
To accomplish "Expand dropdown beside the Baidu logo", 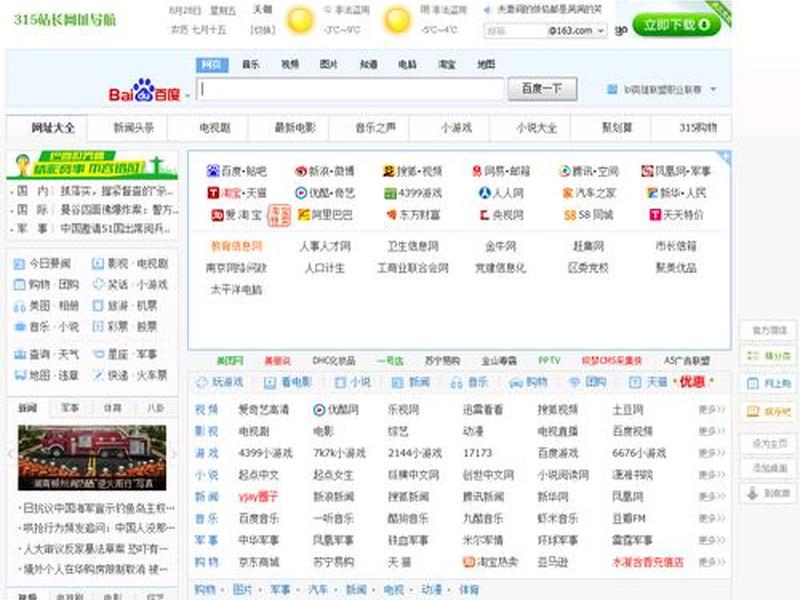I will [187, 95].
